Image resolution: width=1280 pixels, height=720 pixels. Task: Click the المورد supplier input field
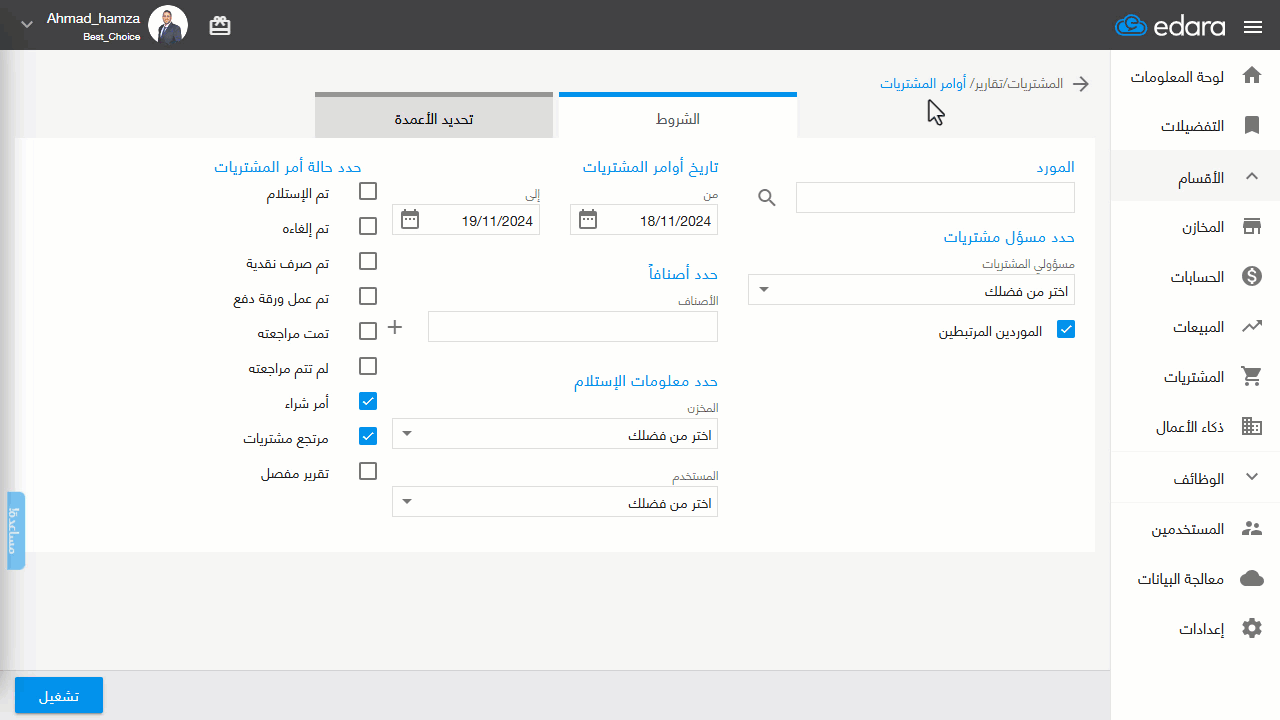[x=935, y=197]
